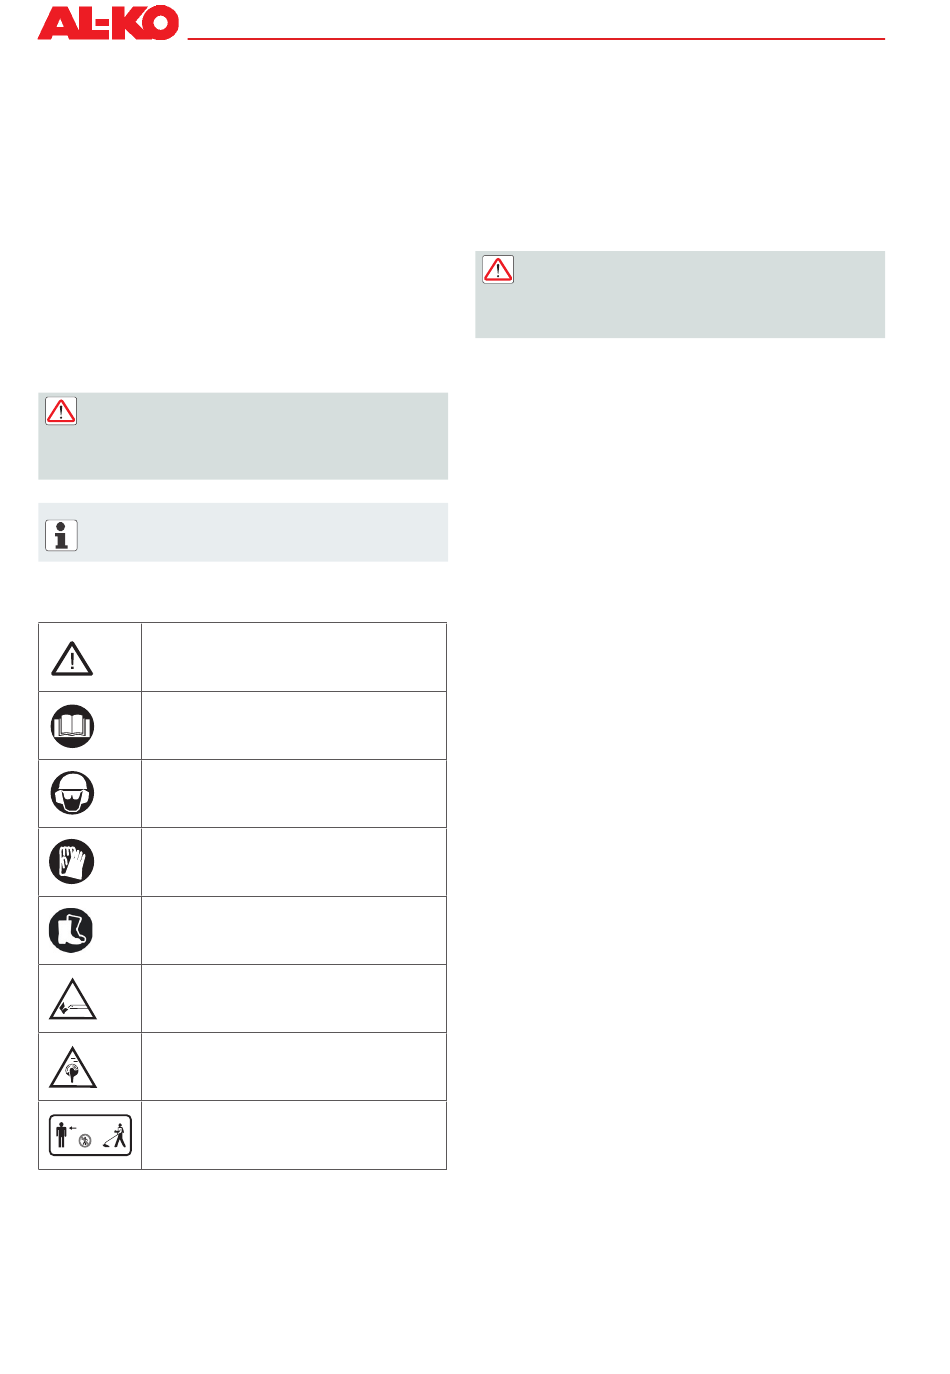Click the foot cutting hazard triangle symbol

point(72,1000)
